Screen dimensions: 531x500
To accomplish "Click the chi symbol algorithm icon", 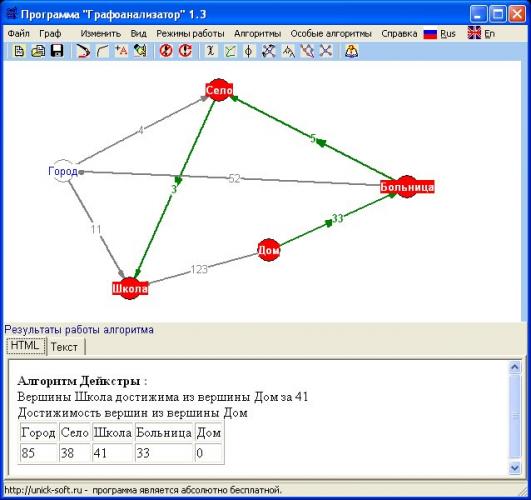I will [211, 51].
